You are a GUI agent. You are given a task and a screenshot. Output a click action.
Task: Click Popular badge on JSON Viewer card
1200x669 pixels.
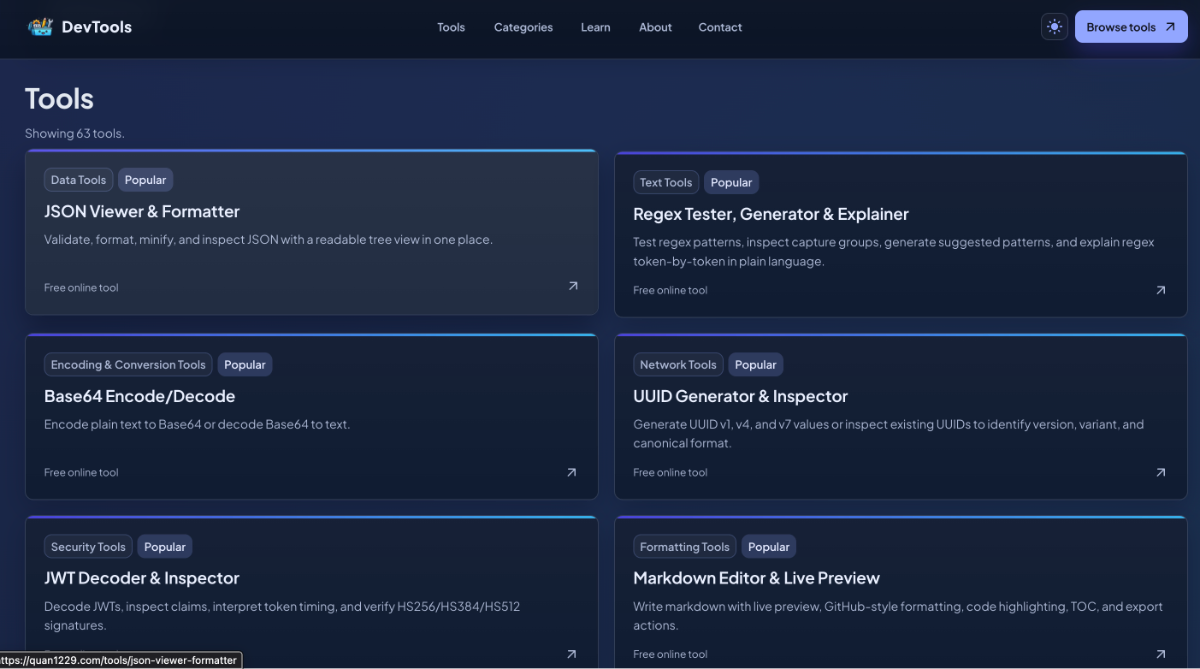146,180
